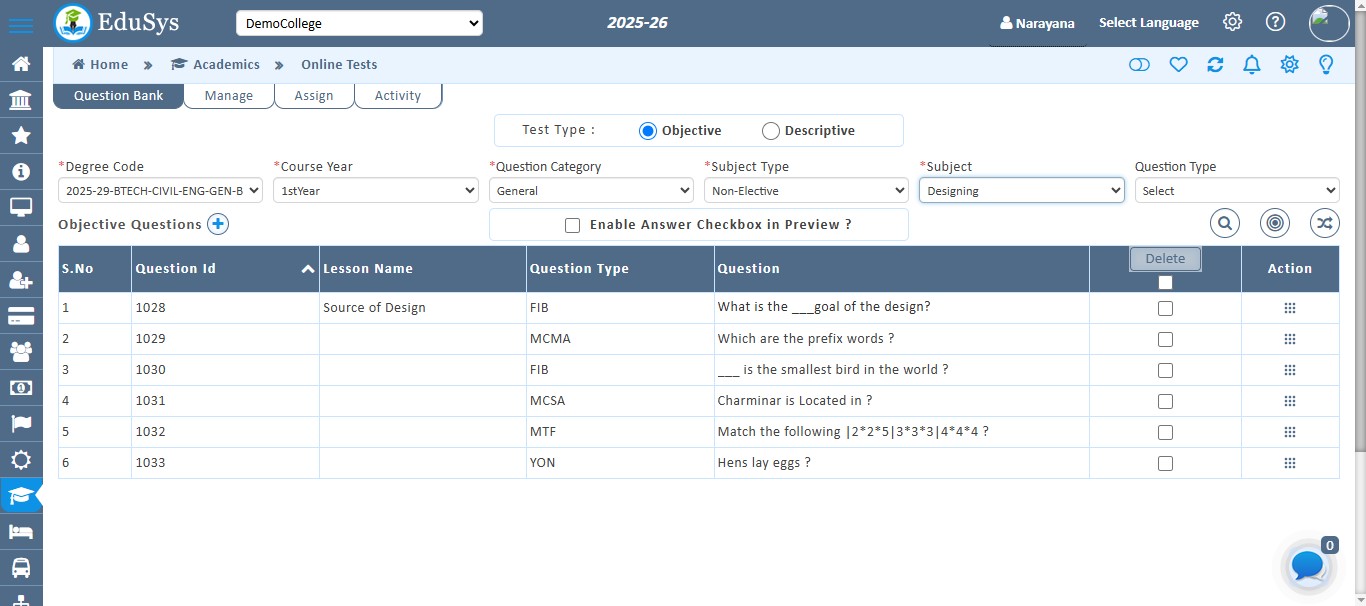Select the Descriptive test type radio button
Viewport: 1366px width, 606px height.
click(770, 130)
